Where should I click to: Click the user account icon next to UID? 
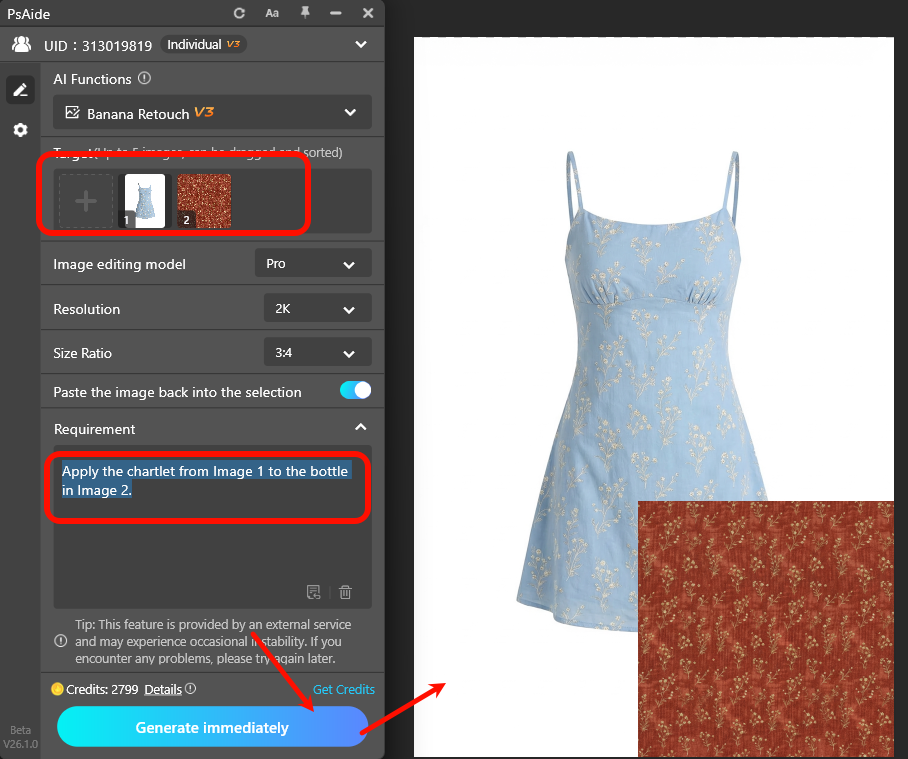(x=21, y=44)
